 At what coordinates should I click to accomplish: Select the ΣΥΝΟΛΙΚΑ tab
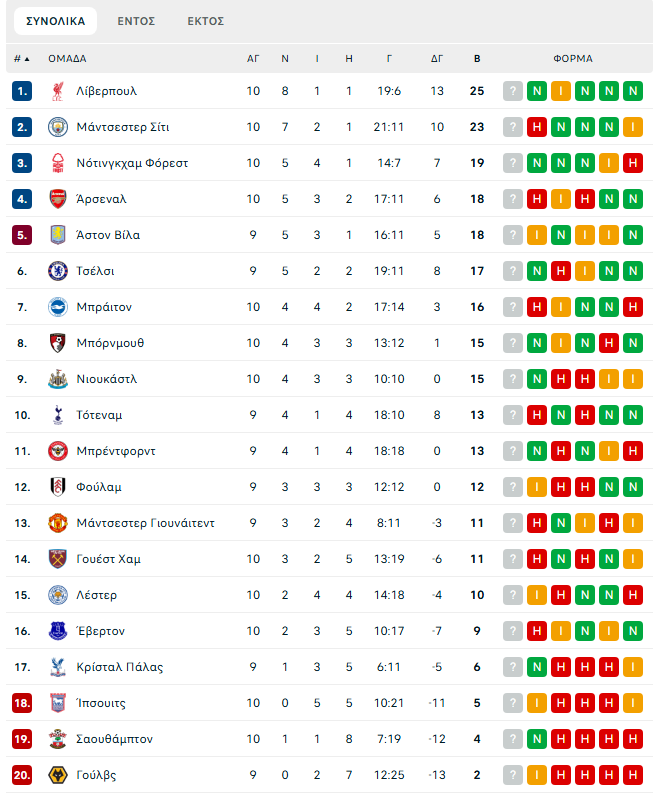[56, 21]
